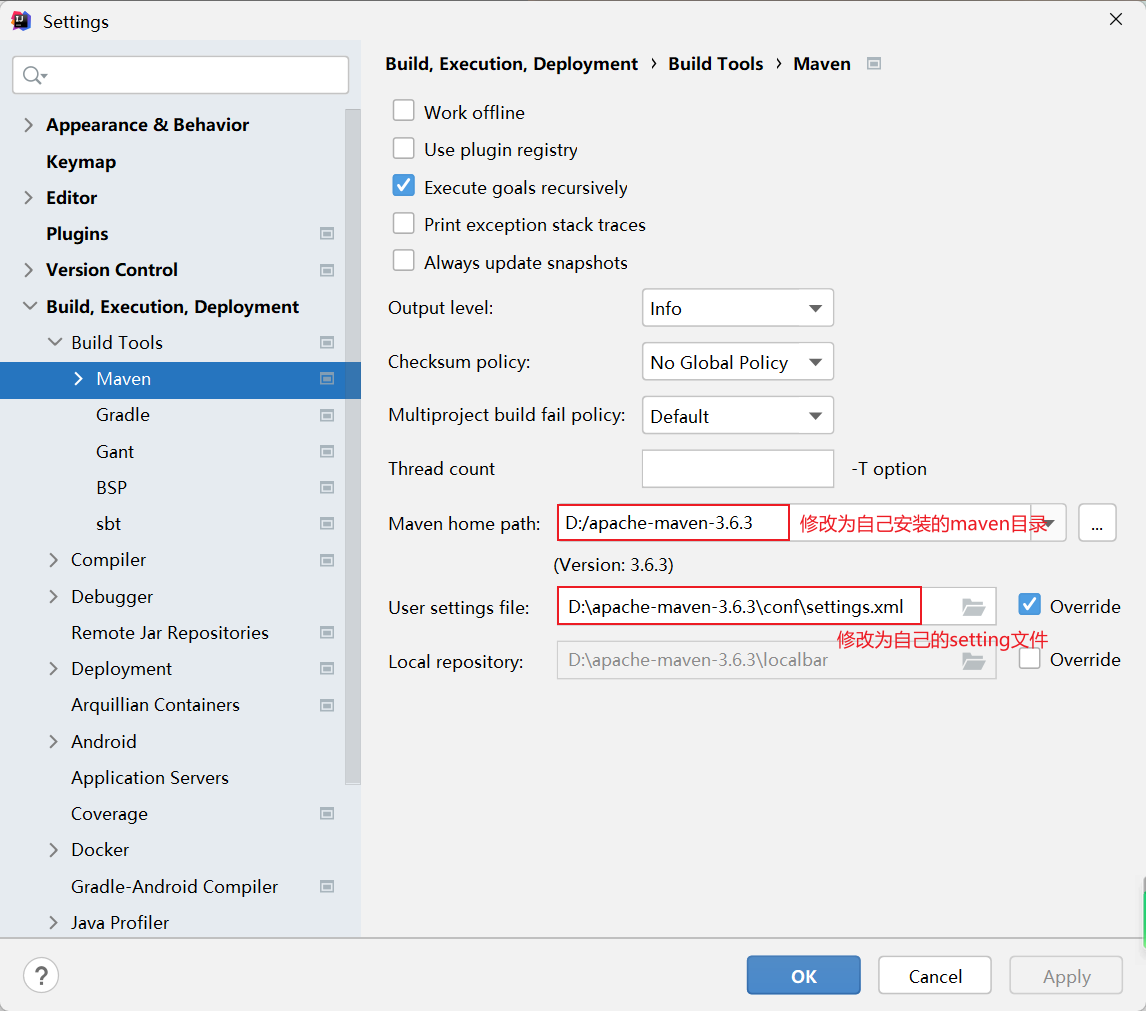
Task: Click the Apply button
Action: pyautogui.click(x=1066, y=975)
